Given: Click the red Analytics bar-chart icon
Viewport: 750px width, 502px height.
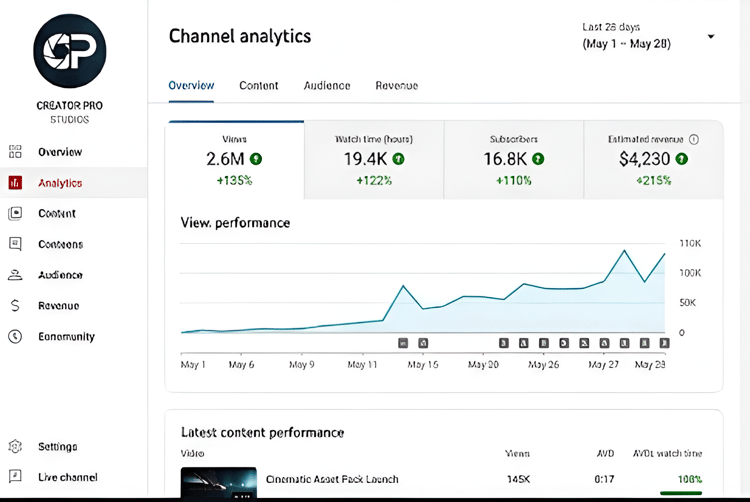Looking at the screenshot, I should coord(15,183).
